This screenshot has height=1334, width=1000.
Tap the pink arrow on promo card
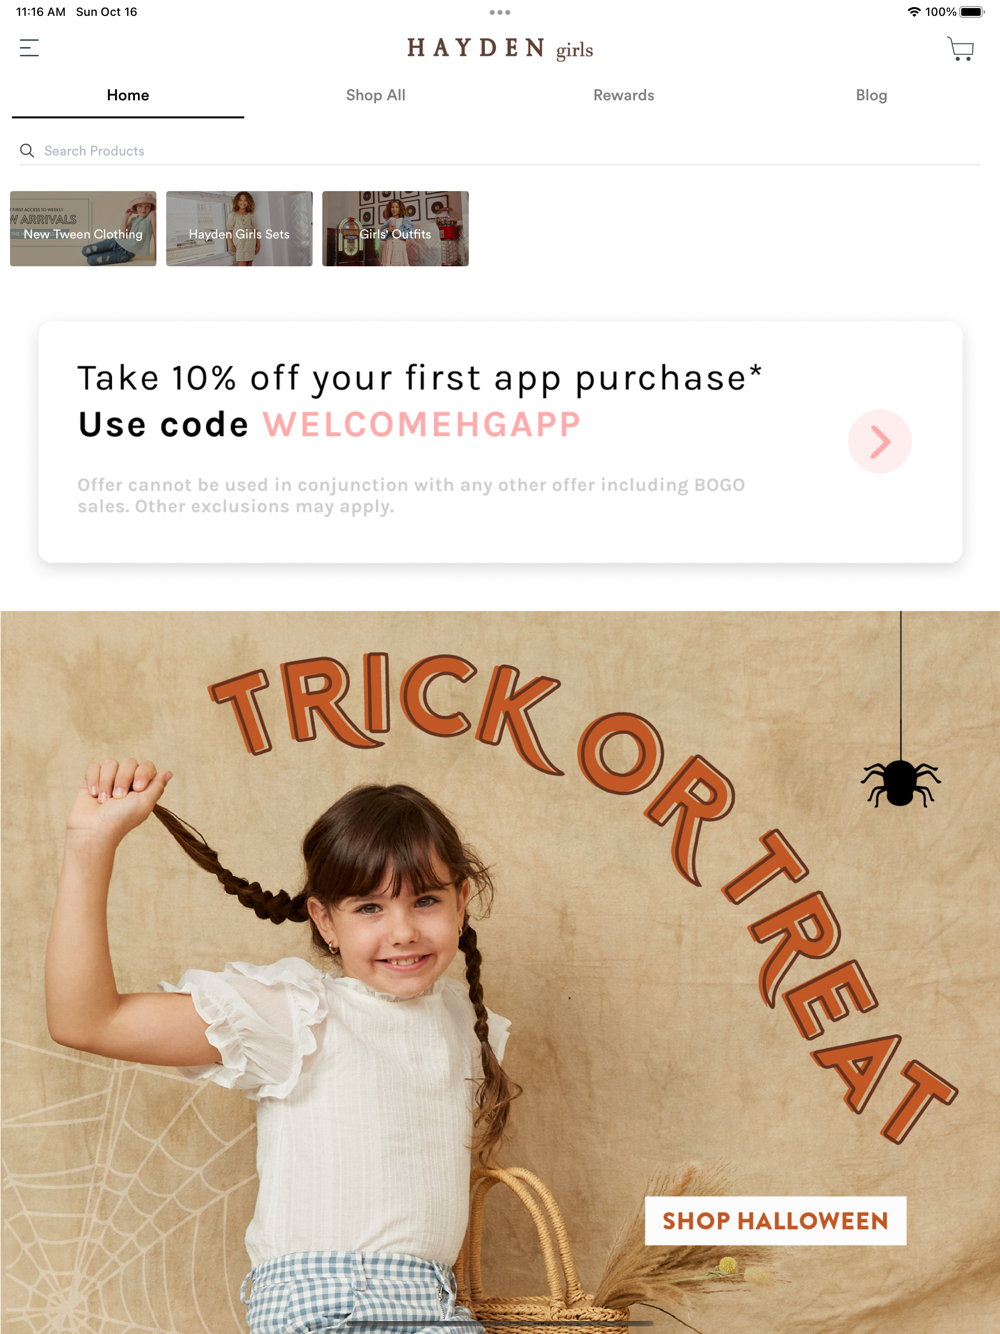coord(880,441)
